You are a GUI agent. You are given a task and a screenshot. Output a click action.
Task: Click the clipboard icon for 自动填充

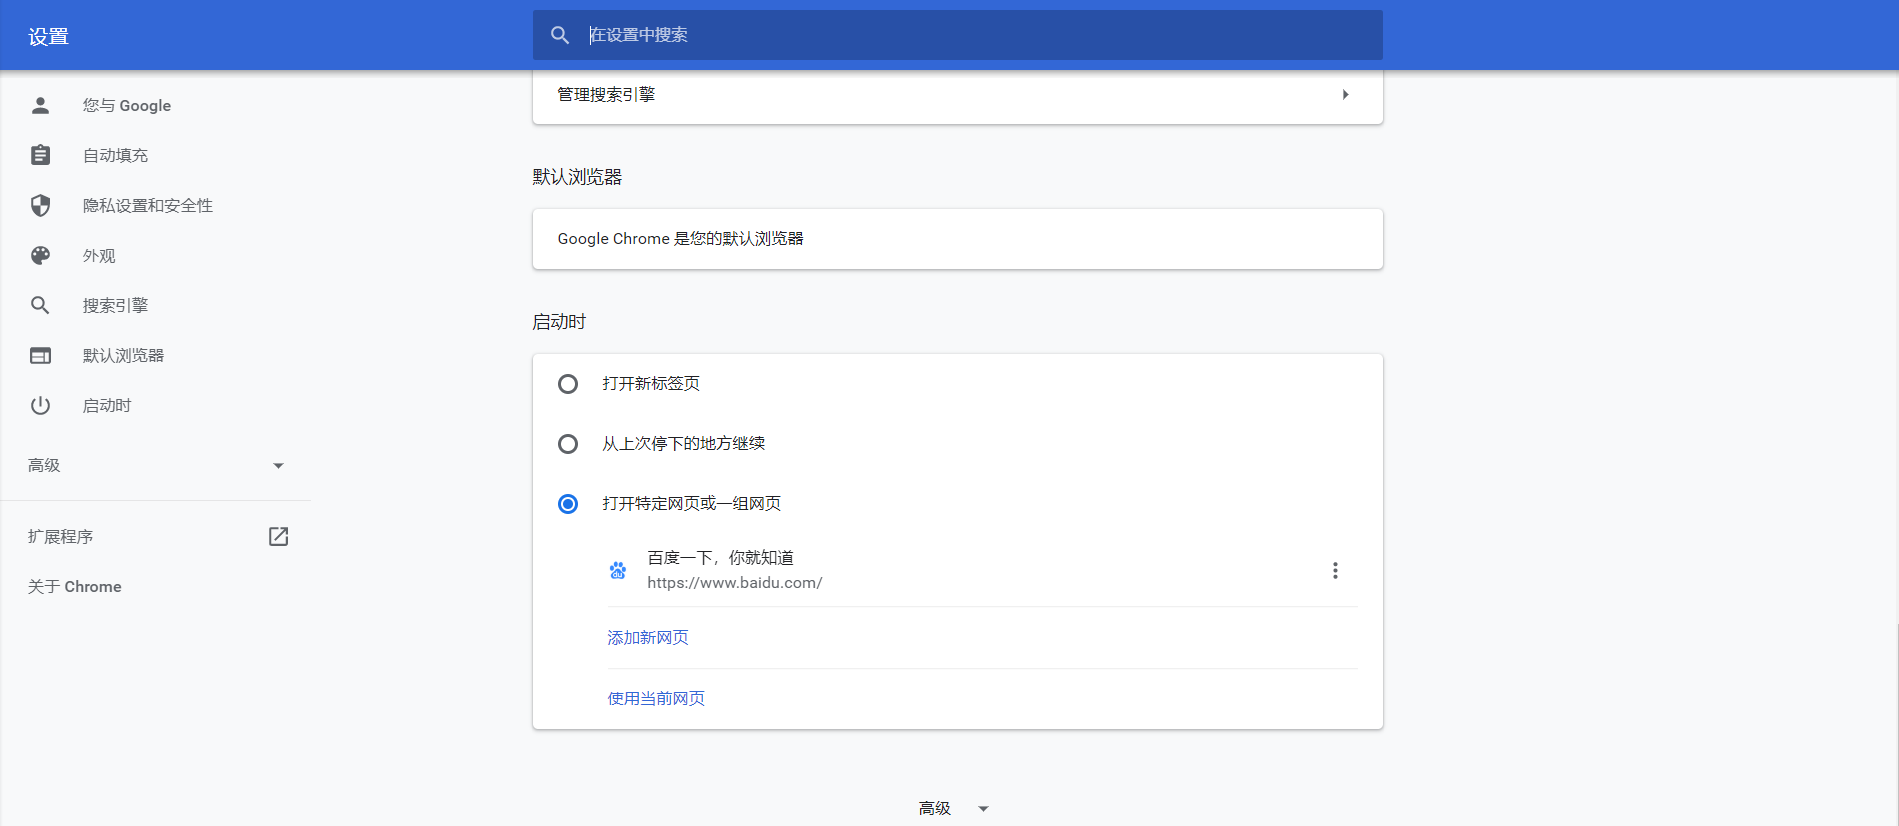pos(40,155)
